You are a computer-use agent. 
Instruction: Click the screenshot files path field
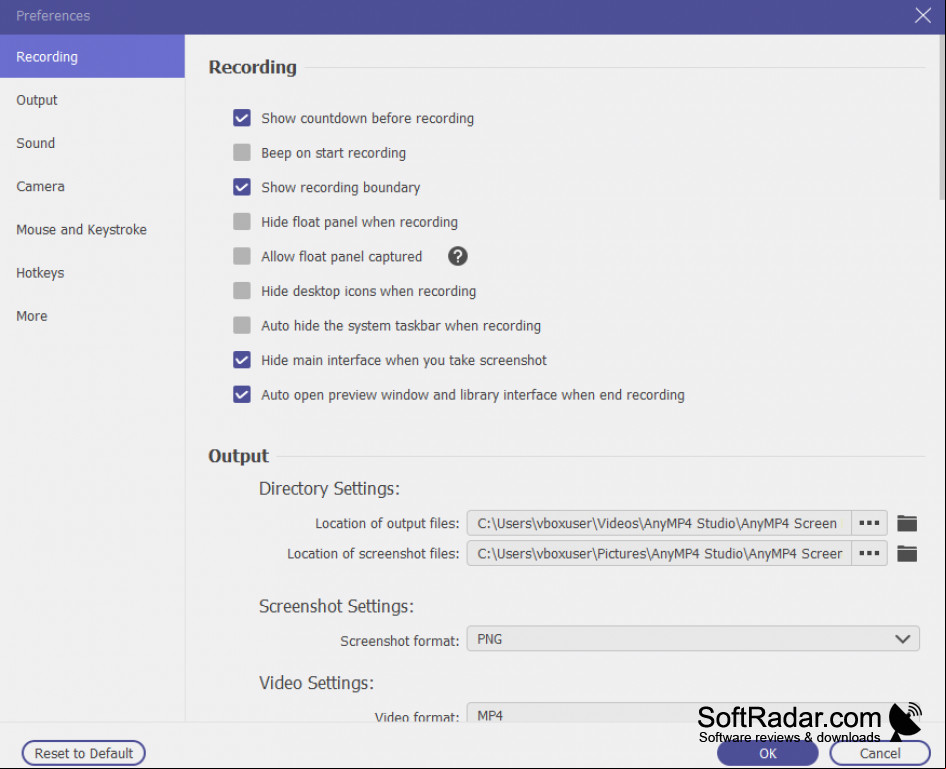pyautogui.click(x=659, y=553)
